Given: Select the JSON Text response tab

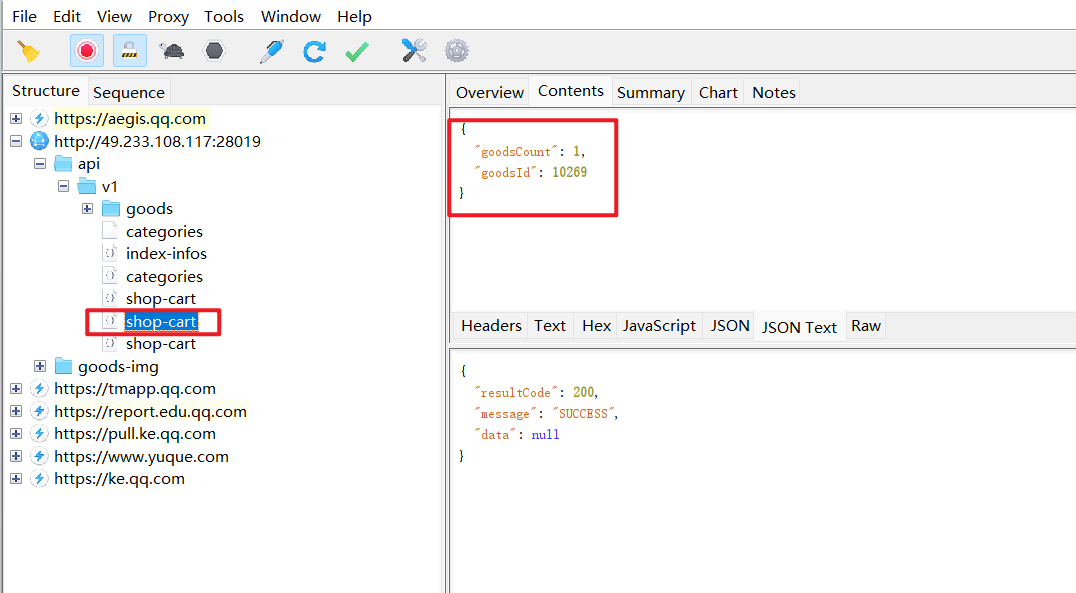Looking at the screenshot, I should [x=799, y=327].
